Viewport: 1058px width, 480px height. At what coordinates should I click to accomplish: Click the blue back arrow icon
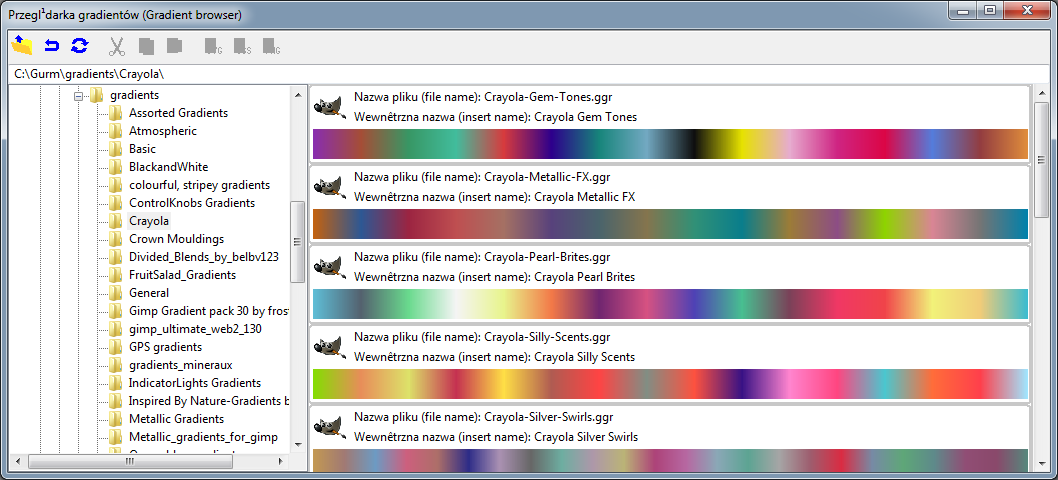(52, 46)
